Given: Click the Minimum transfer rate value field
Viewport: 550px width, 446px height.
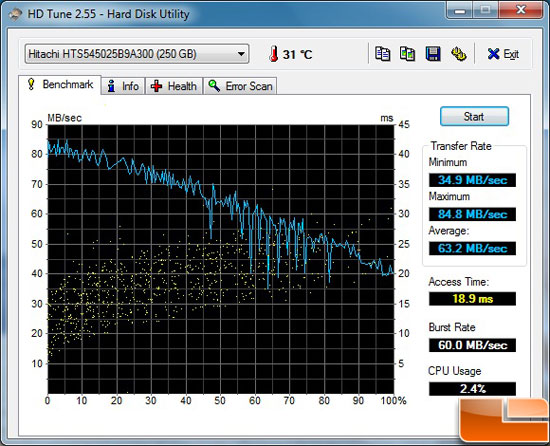Looking at the screenshot, I should [472, 180].
